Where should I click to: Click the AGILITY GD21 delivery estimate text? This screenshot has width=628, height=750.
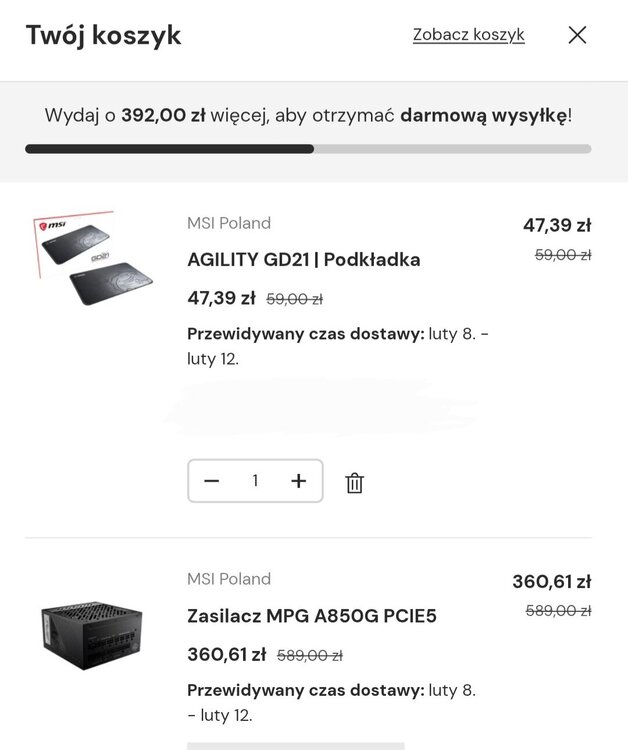[x=337, y=346]
